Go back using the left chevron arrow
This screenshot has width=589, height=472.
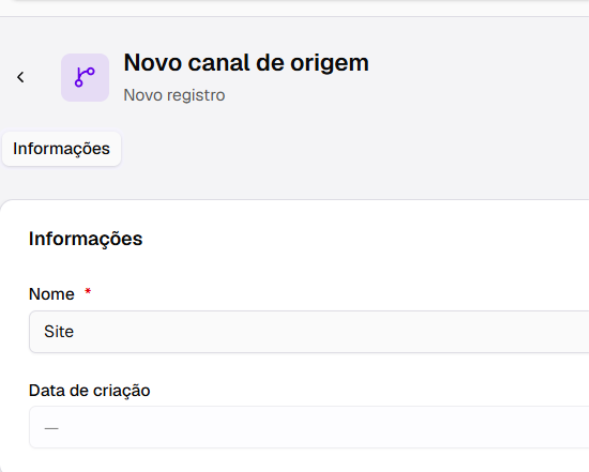(20, 77)
